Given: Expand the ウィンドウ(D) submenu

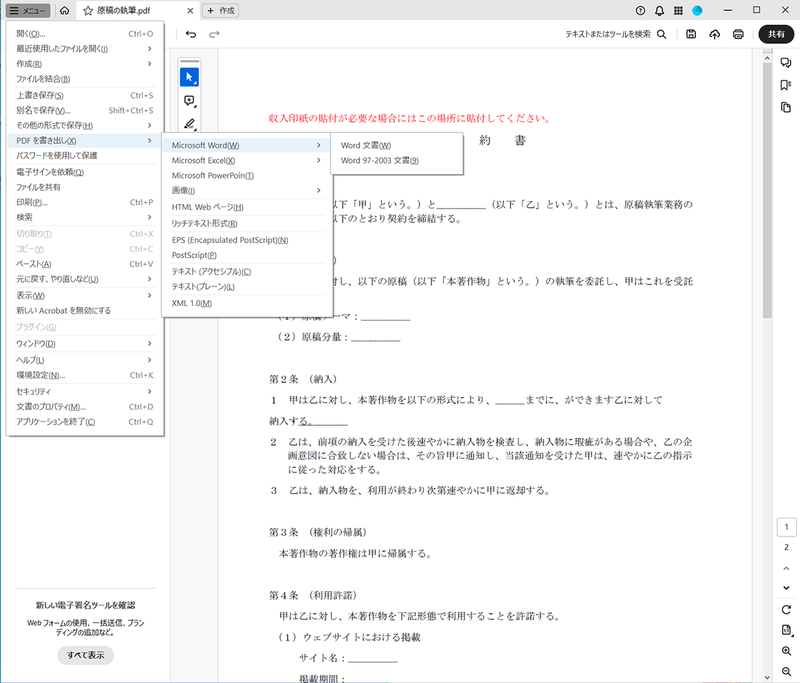Looking at the screenshot, I should click(85, 344).
